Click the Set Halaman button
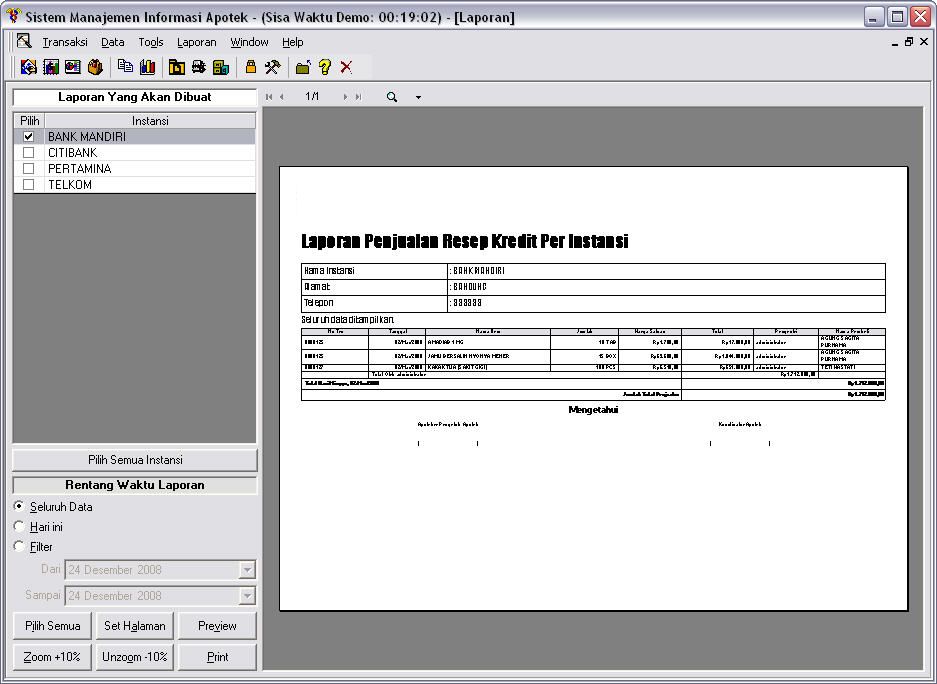This screenshot has width=937, height=684. [x=134, y=625]
